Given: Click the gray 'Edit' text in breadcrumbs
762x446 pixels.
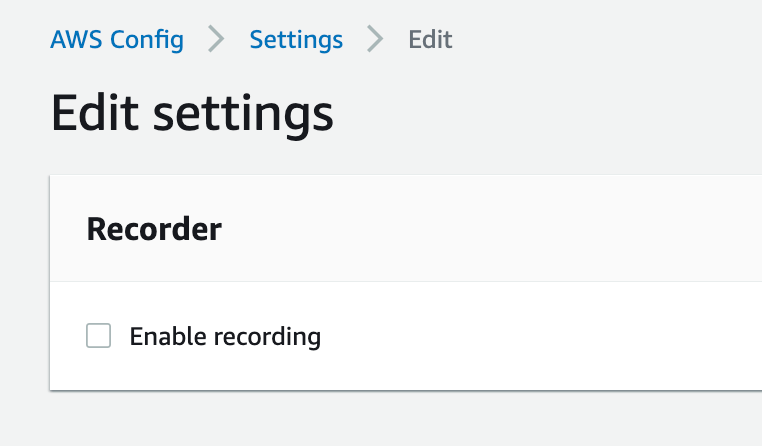Looking at the screenshot, I should point(430,39).
